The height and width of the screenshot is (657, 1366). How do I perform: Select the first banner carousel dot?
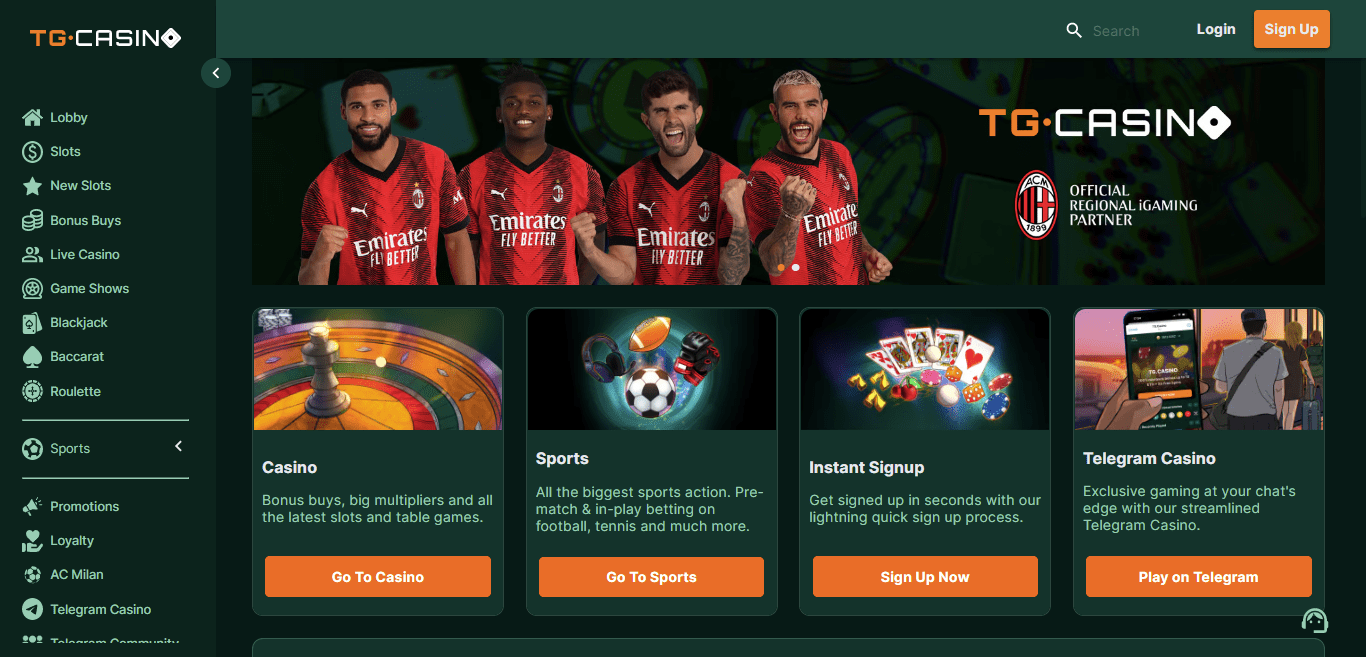[781, 267]
